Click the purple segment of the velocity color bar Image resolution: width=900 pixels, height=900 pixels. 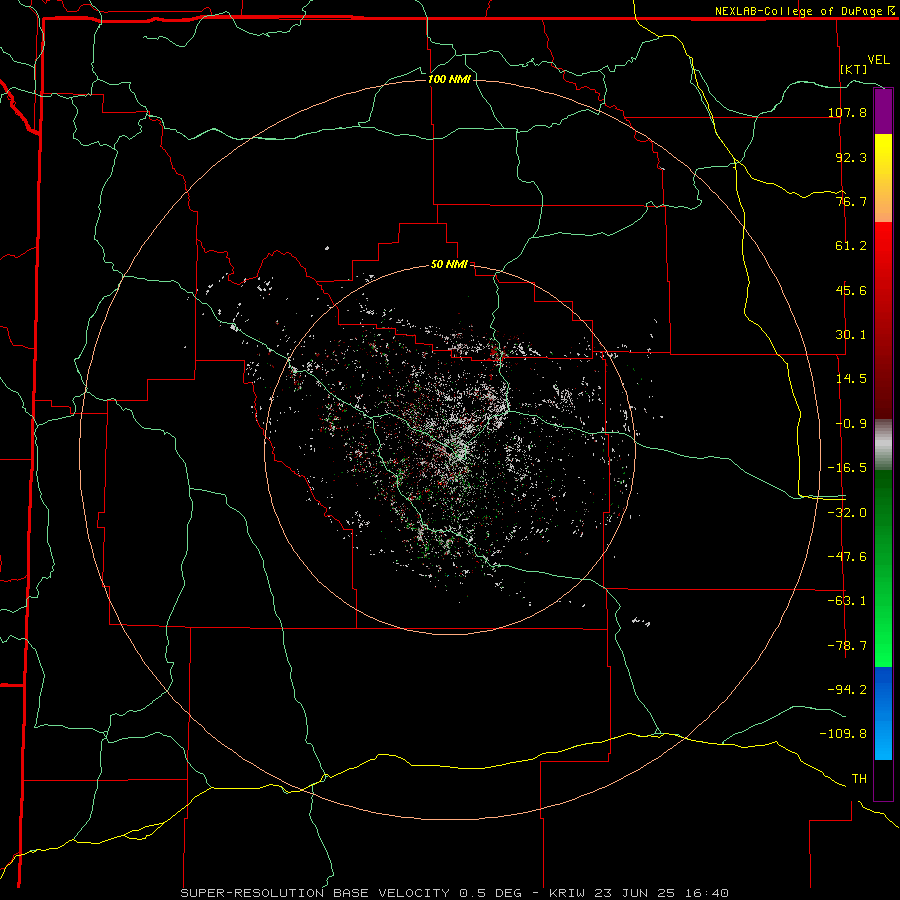(883, 111)
